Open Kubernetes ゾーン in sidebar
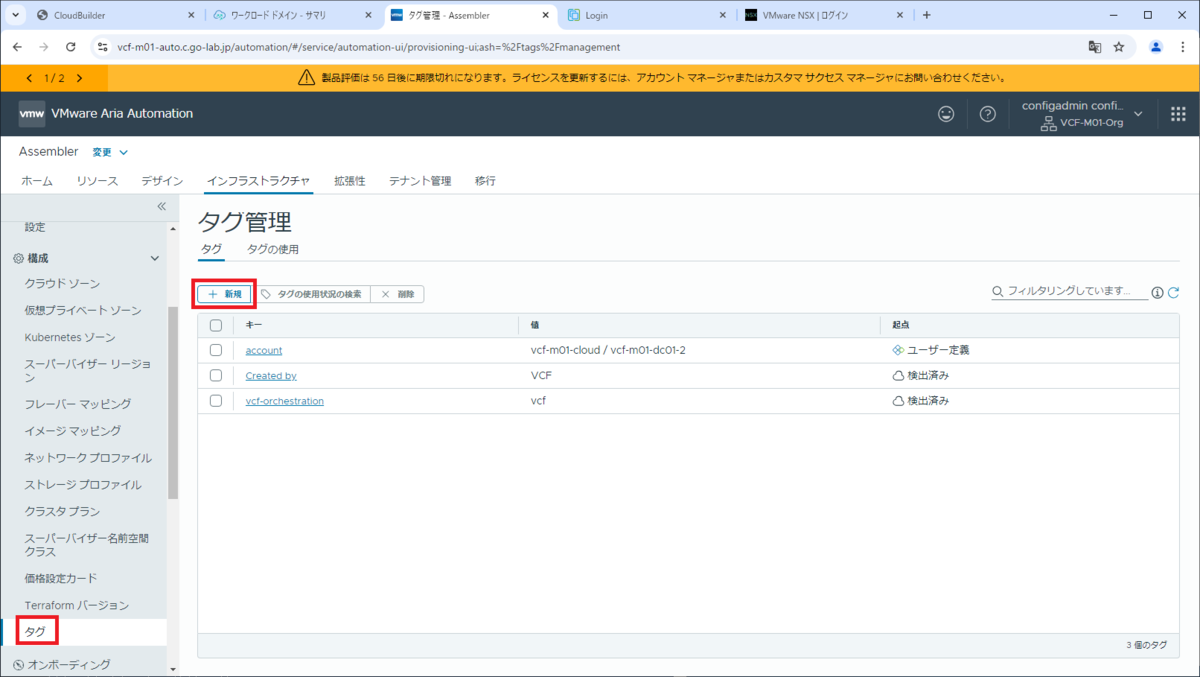The height and width of the screenshot is (677, 1200). (x=70, y=337)
